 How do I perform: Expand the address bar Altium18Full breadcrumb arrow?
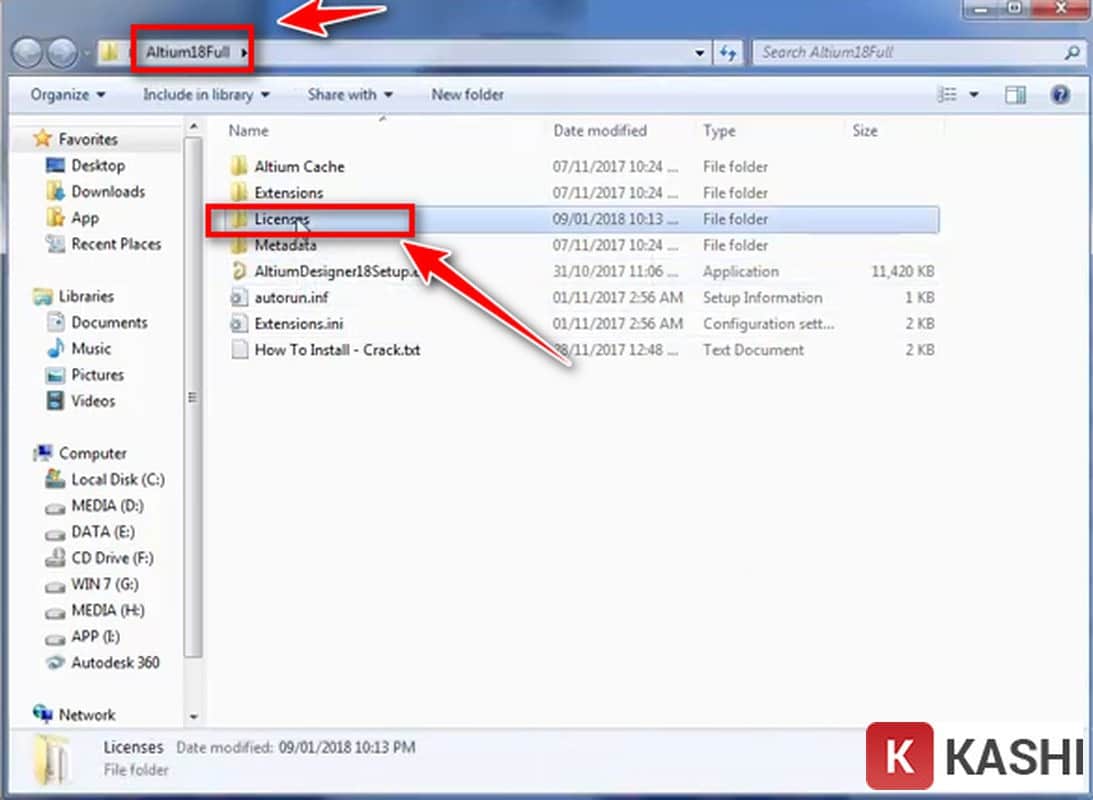pos(243,51)
